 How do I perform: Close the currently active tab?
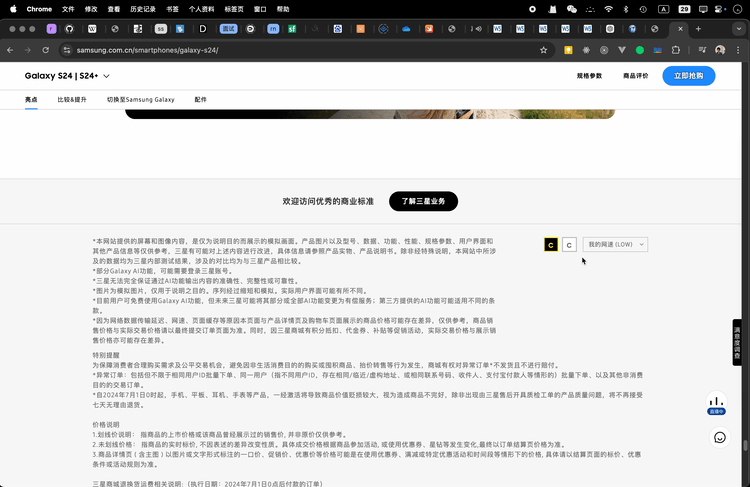coord(680,29)
